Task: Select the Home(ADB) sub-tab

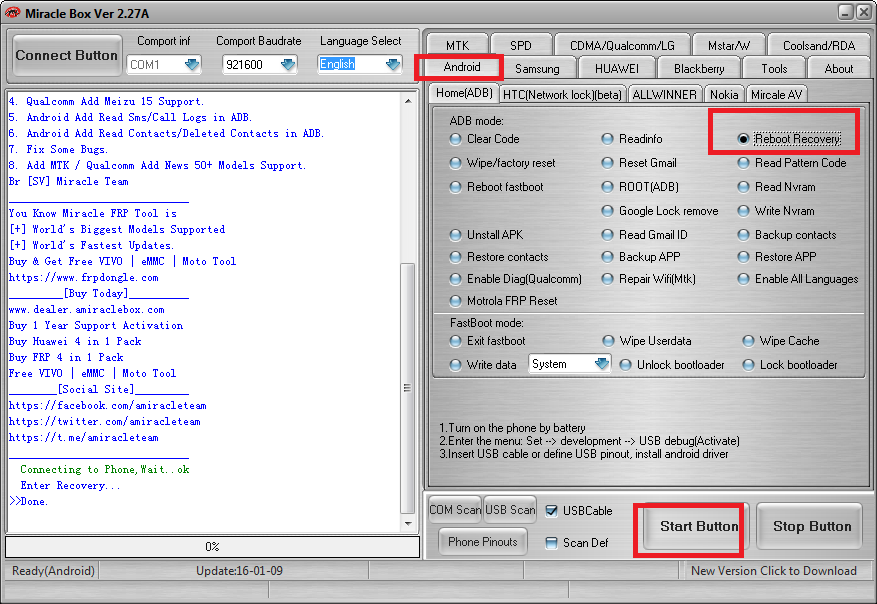Action: 464,93
